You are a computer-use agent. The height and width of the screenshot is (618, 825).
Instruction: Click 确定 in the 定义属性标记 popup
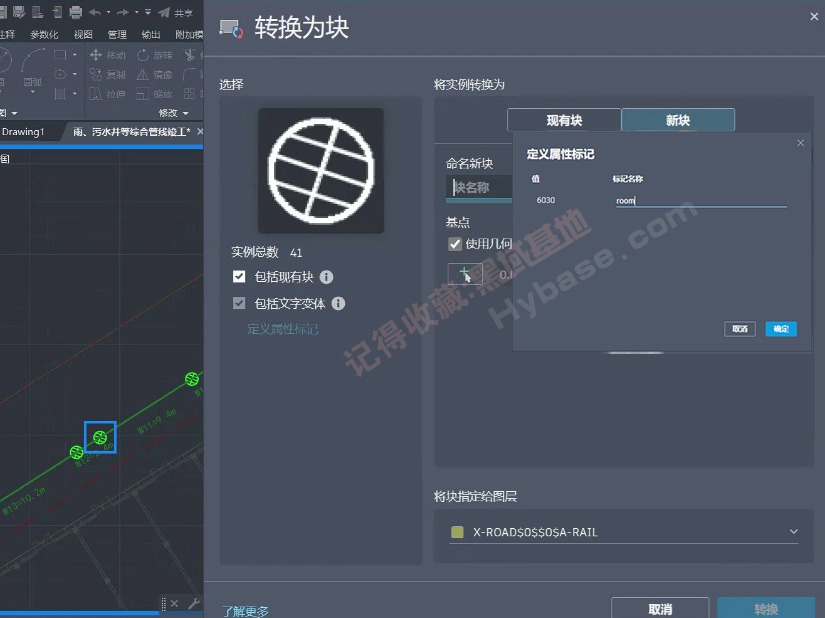click(x=781, y=329)
